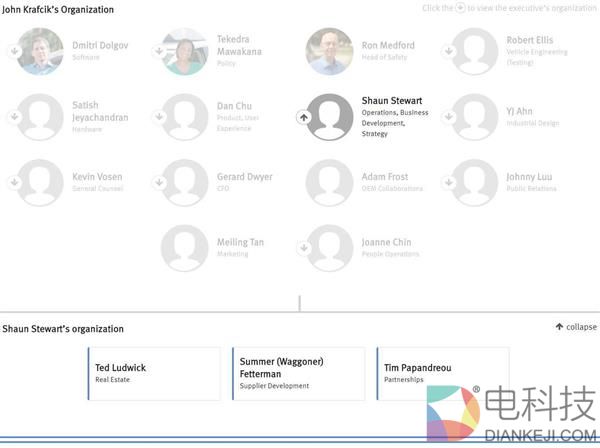This screenshot has height=448, width=600.
Task: Expand Tekedra Mawakana's organization arrow
Action: [160, 51]
